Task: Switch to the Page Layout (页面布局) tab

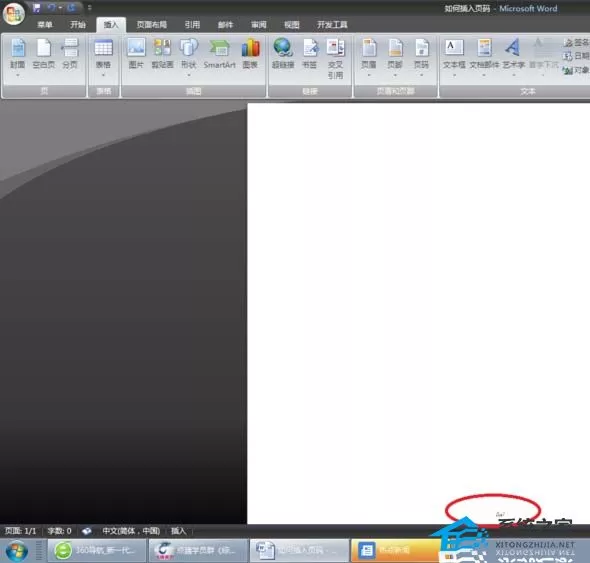Action: click(x=152, y=25)
